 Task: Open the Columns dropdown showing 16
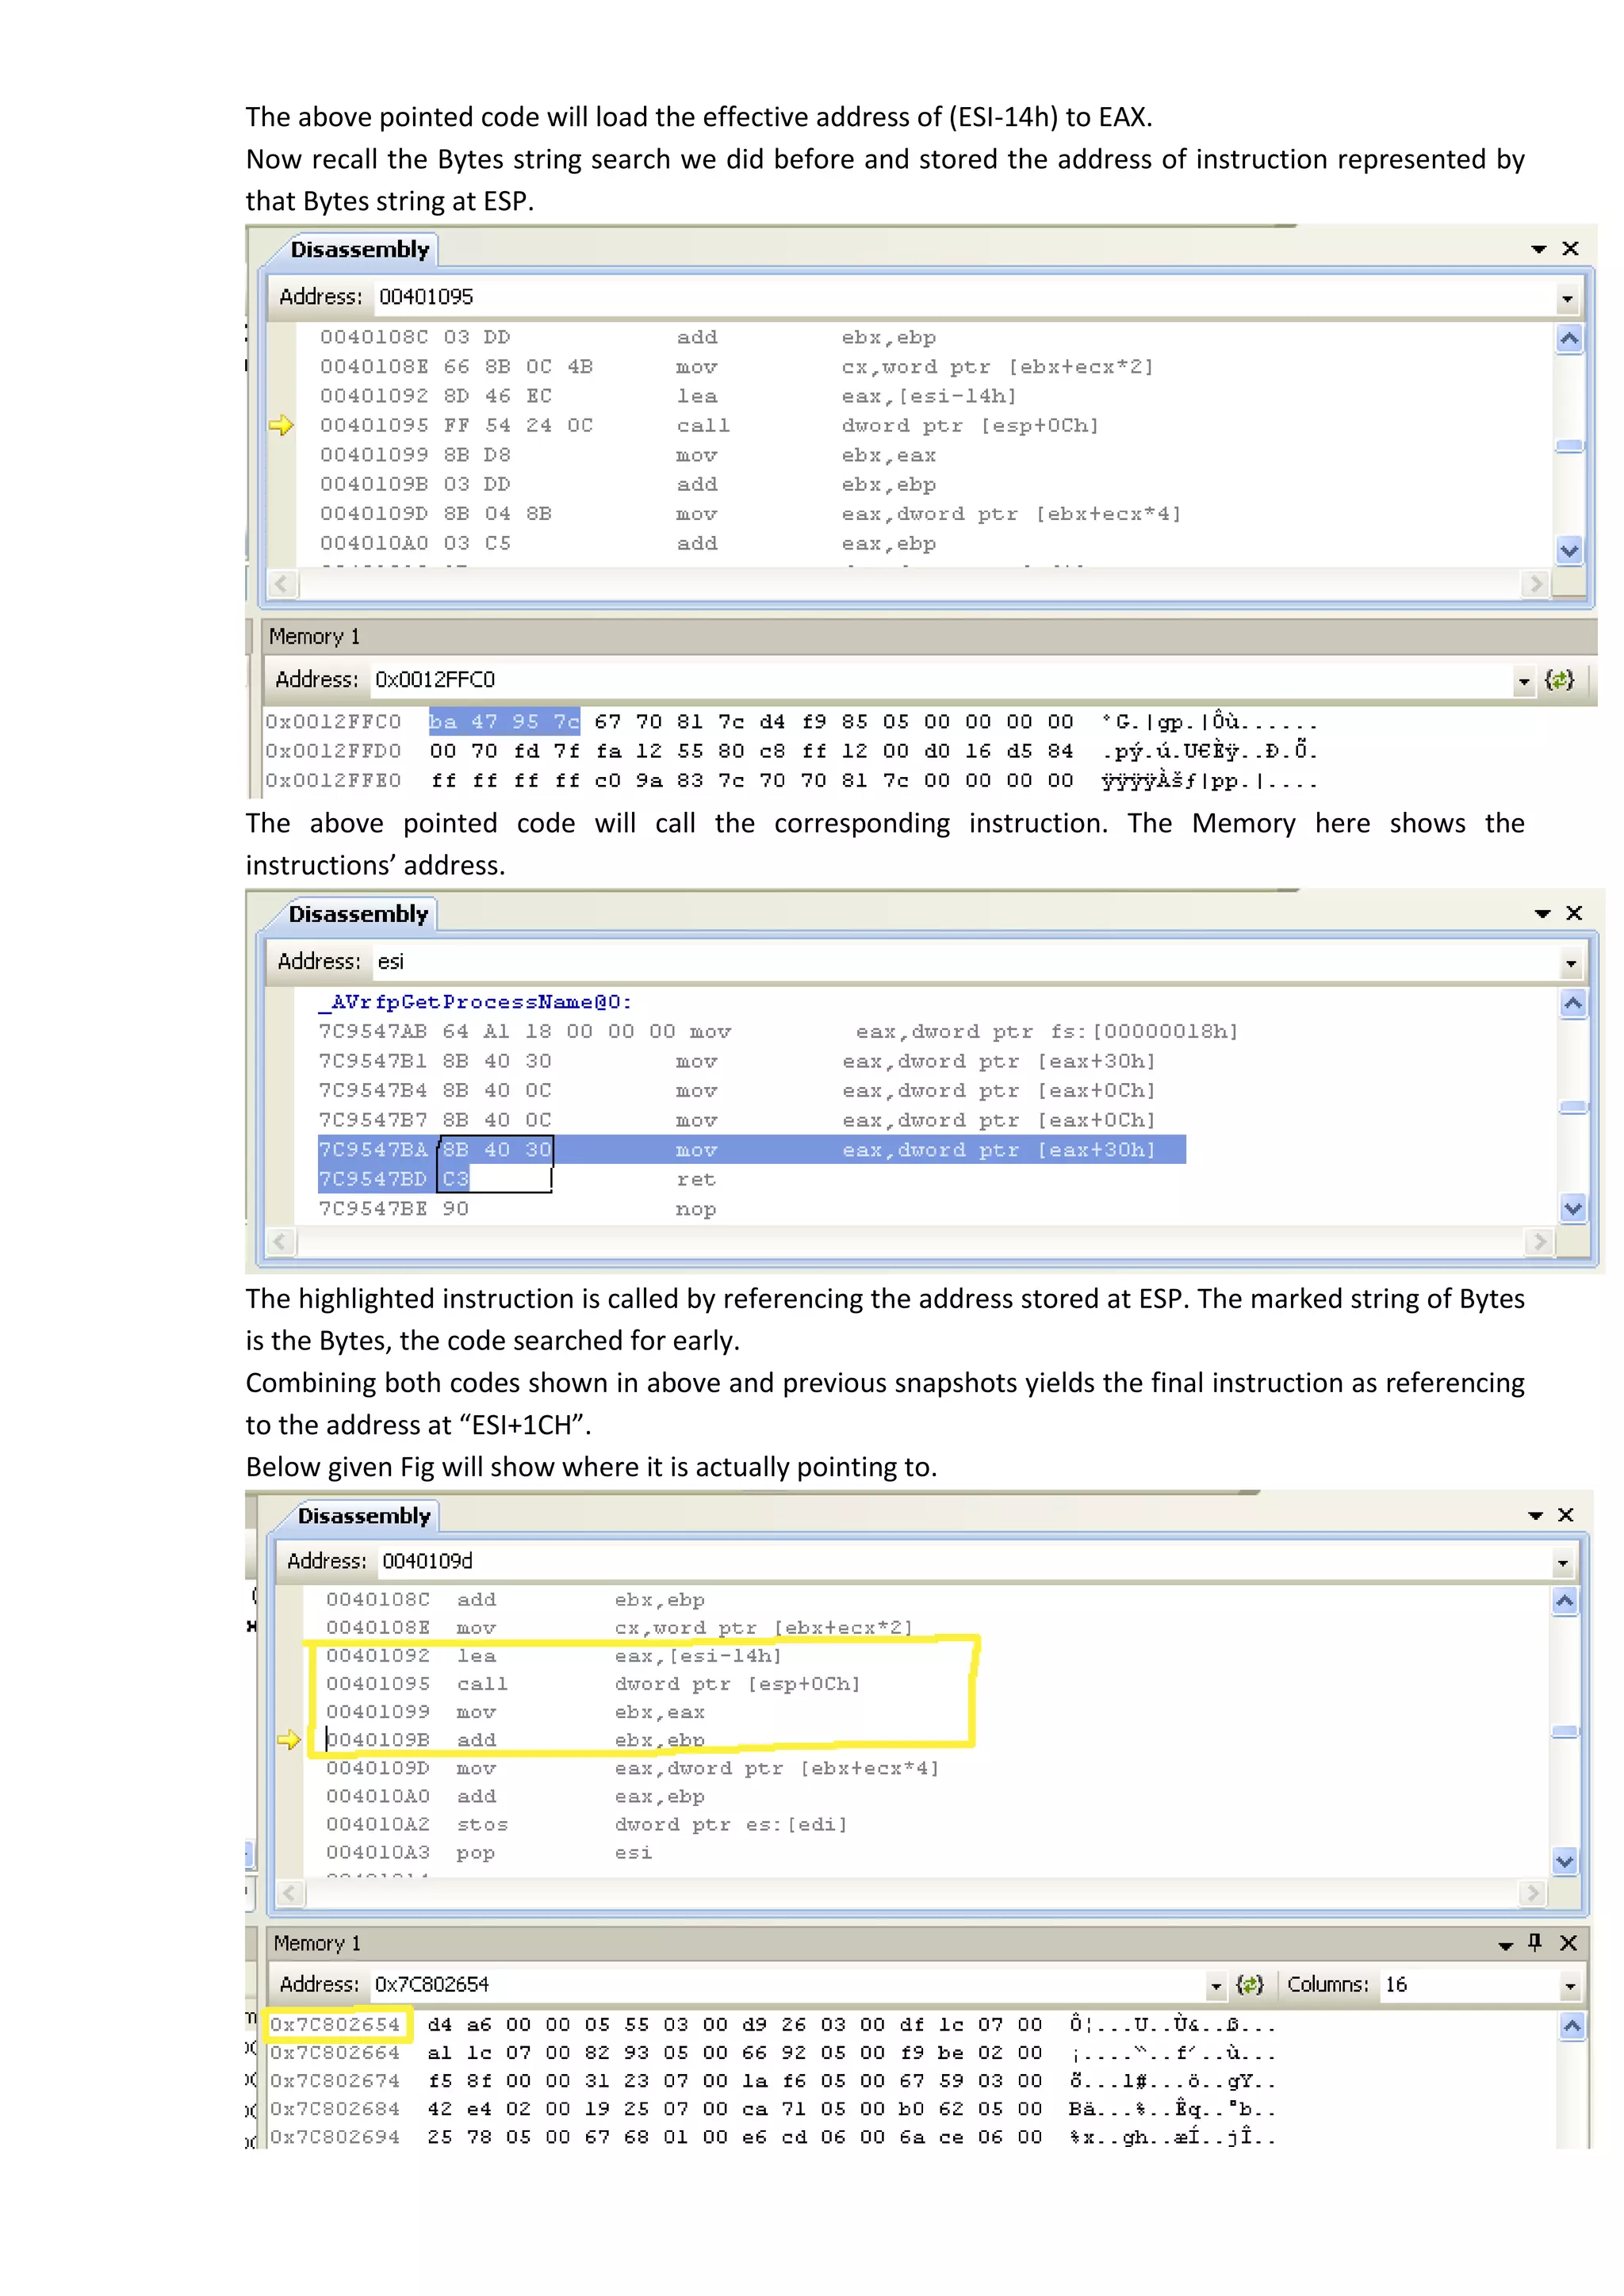tap(1570, 1986)
